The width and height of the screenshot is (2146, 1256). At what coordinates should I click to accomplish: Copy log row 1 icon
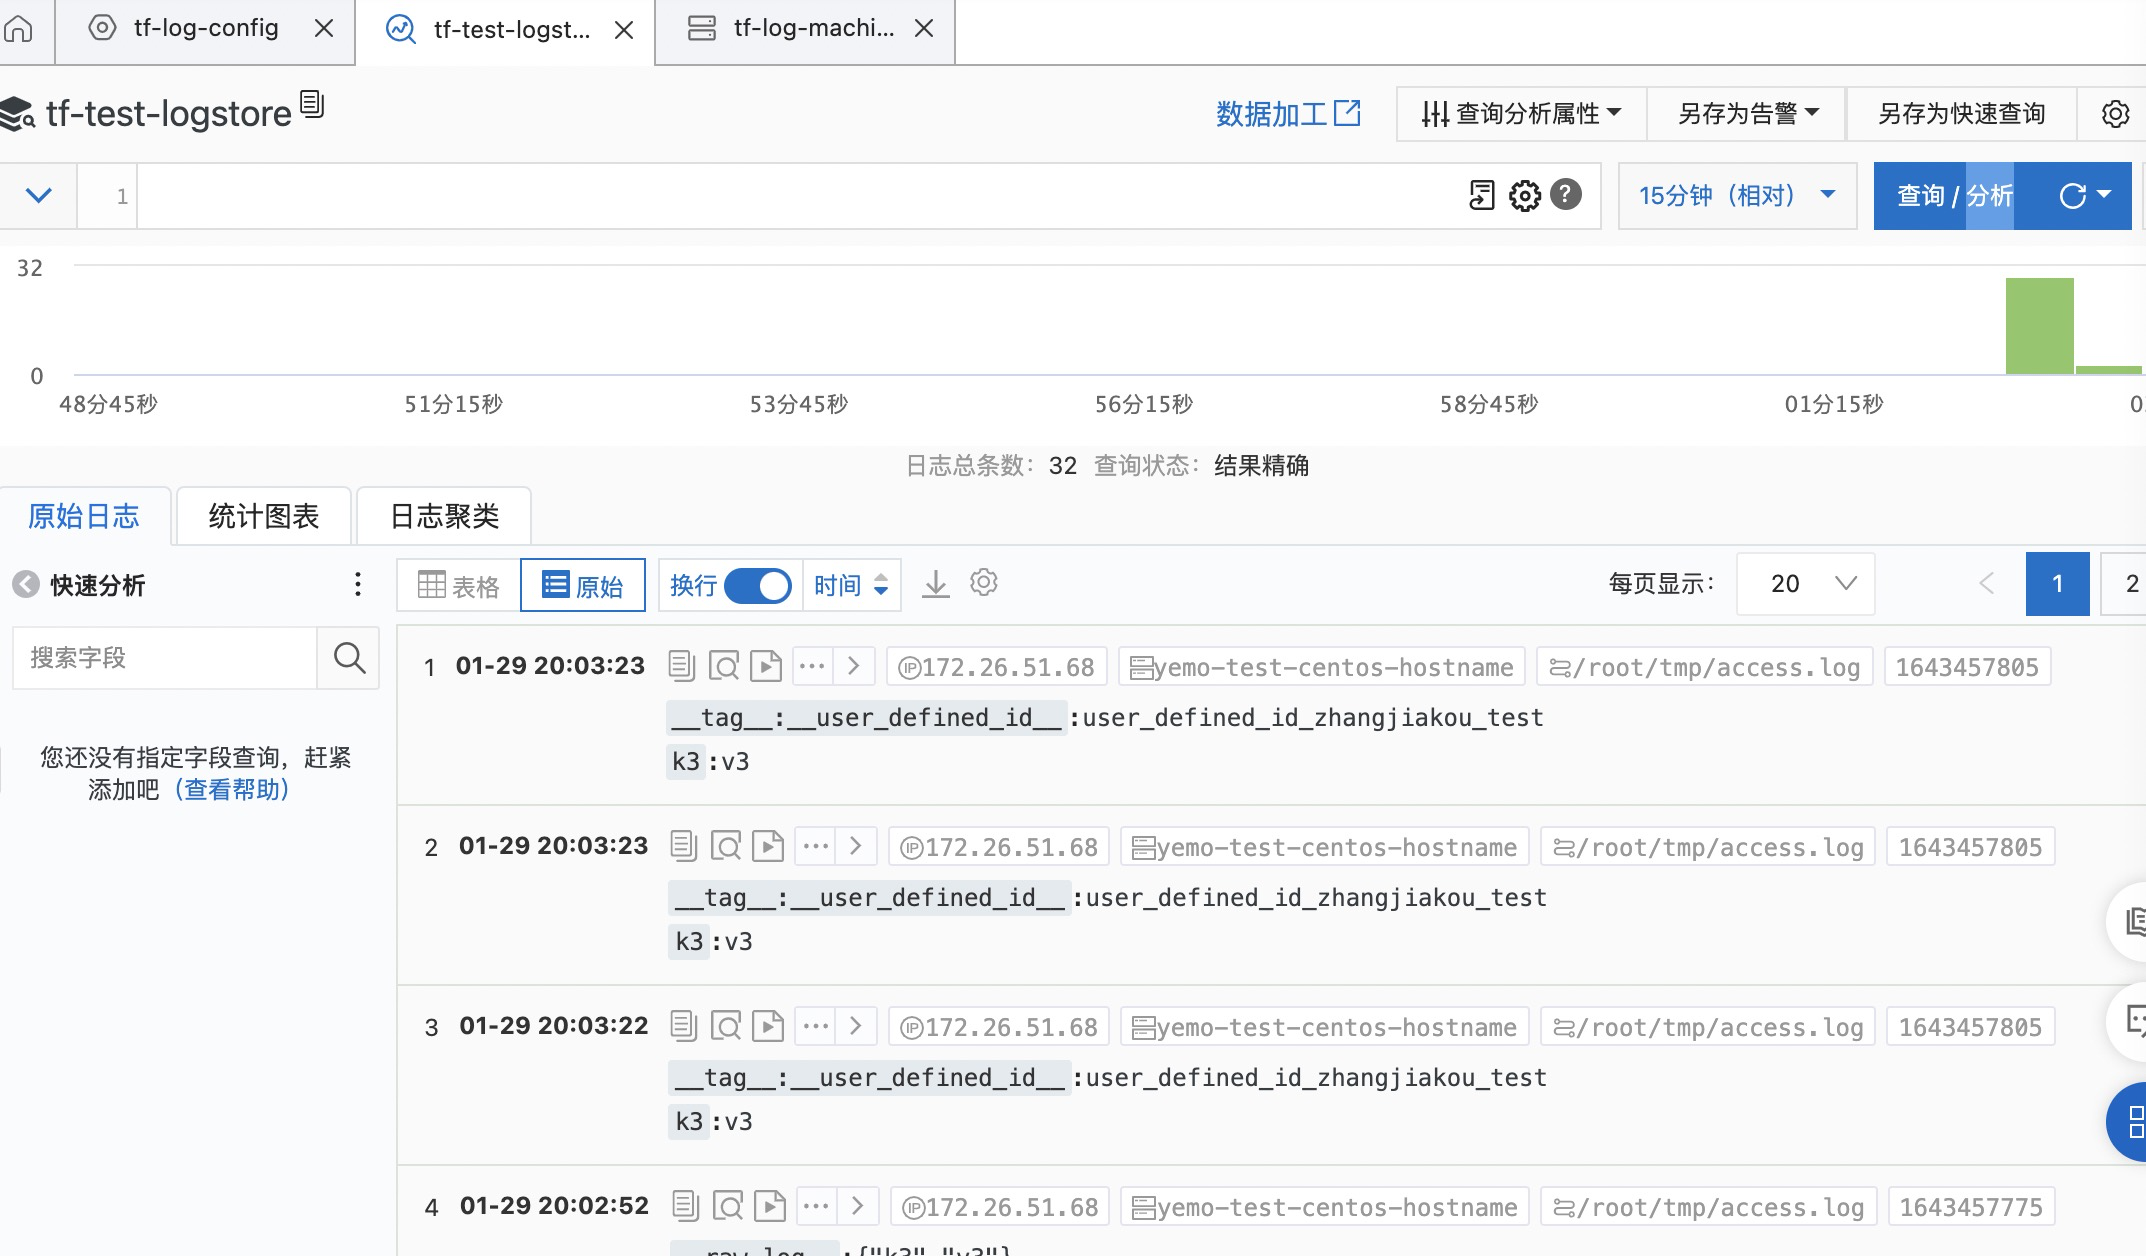pyautogui.click(x=682, y=666)
